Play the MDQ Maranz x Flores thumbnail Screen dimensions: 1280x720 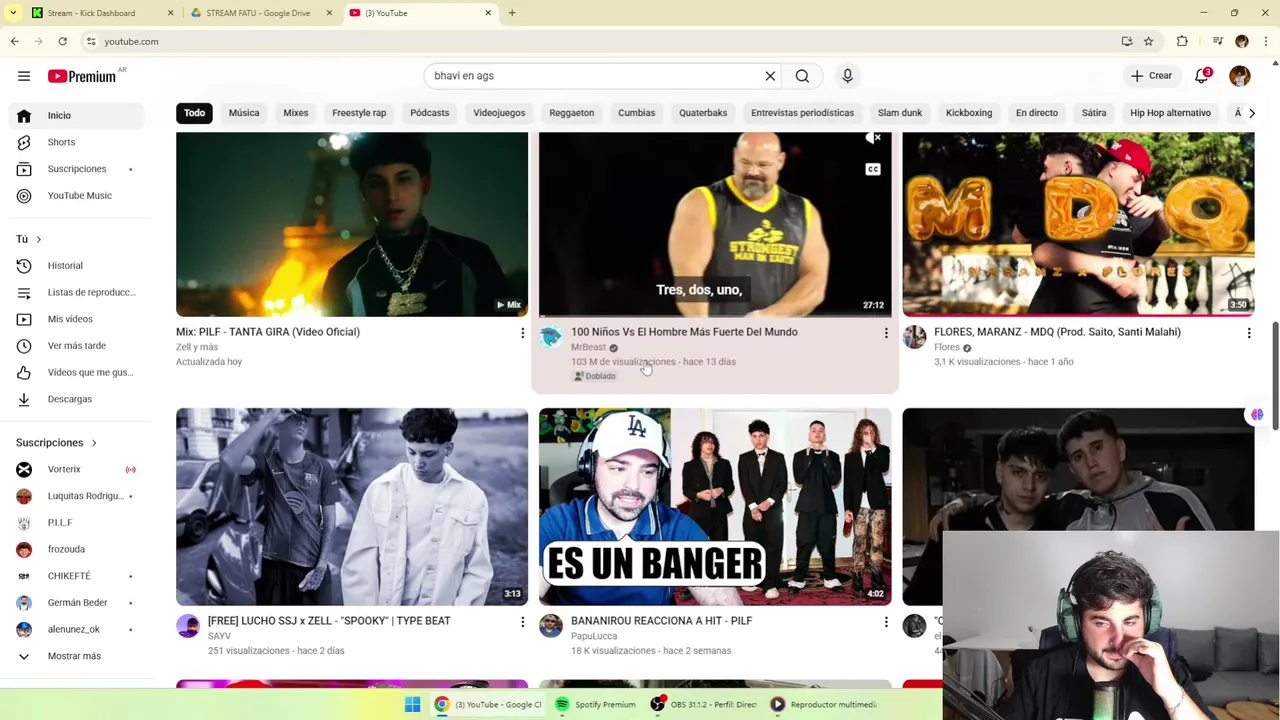coord(1078,224)
